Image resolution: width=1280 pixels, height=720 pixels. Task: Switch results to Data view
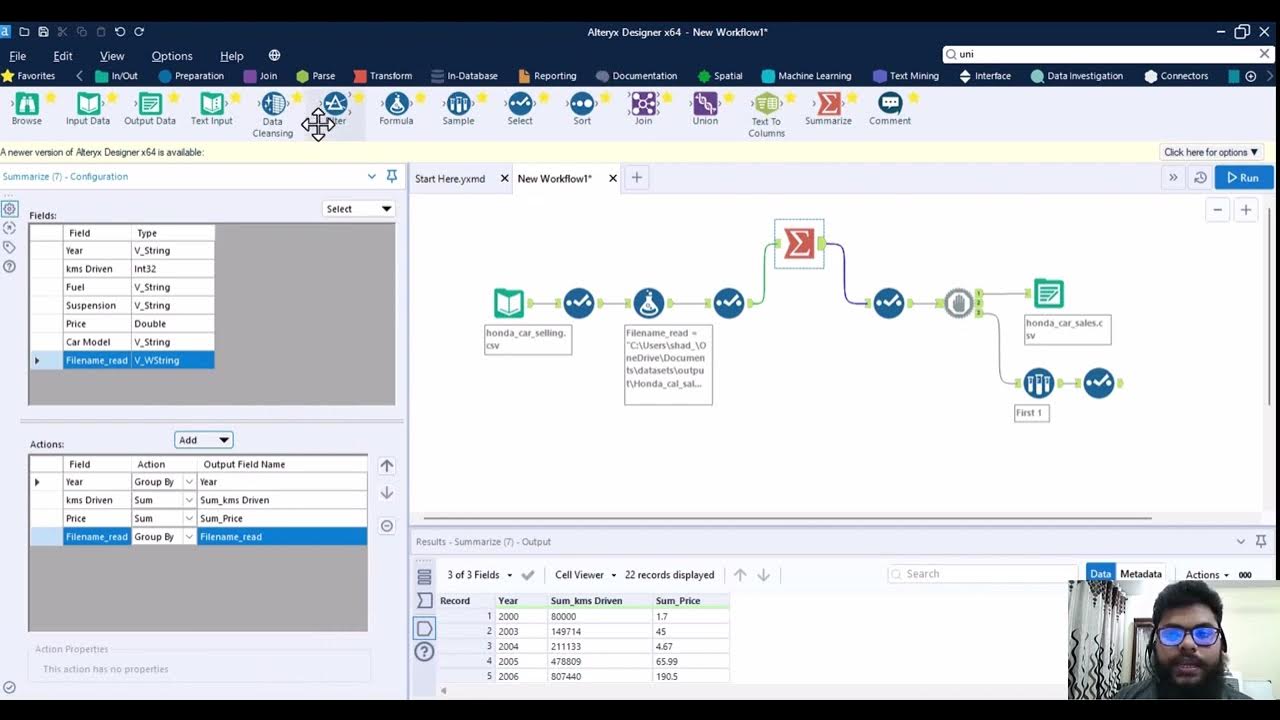pyautogui.click(x=1100, y=574)
